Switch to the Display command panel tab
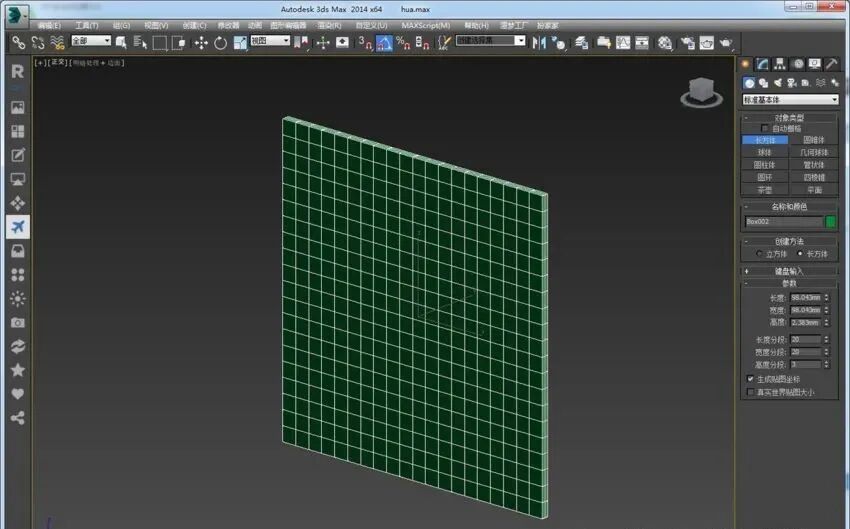 click(x=814, y=64)
